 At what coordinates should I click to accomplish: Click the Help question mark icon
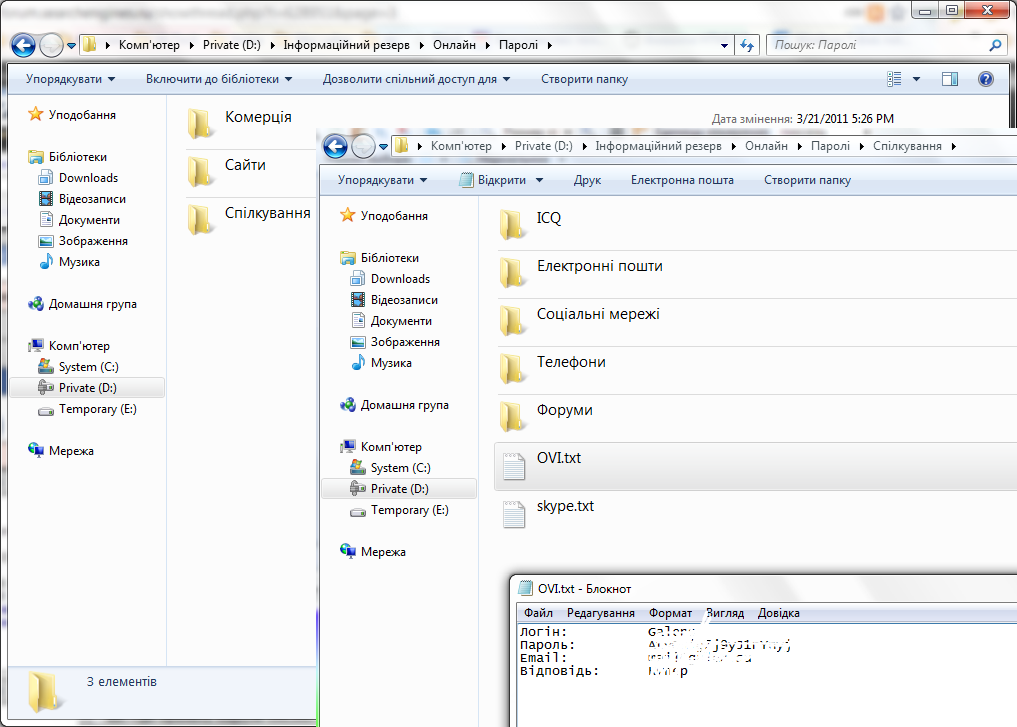coord(985,79)
